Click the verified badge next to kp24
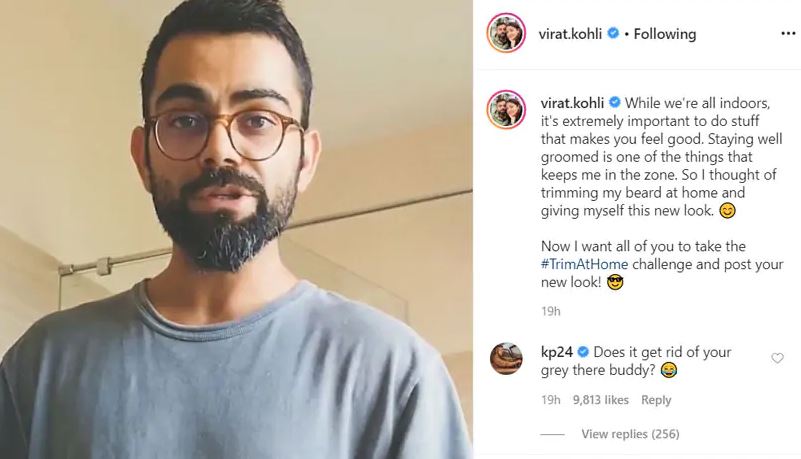This screenshot has height=459, width=801. [582, 352]
